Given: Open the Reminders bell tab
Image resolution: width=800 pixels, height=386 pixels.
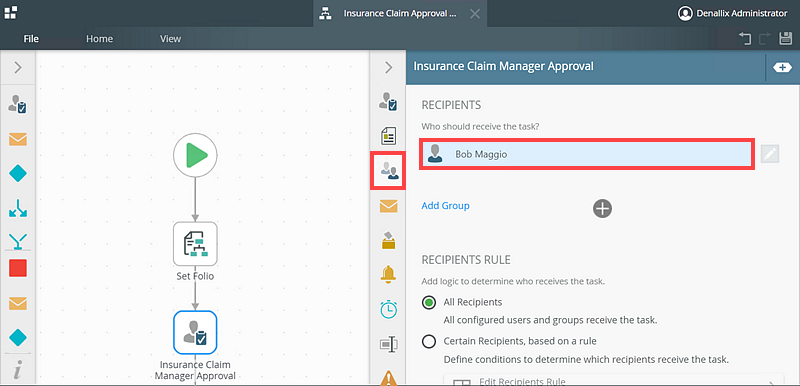Looking at the screenshot, I should coord(388,274).
